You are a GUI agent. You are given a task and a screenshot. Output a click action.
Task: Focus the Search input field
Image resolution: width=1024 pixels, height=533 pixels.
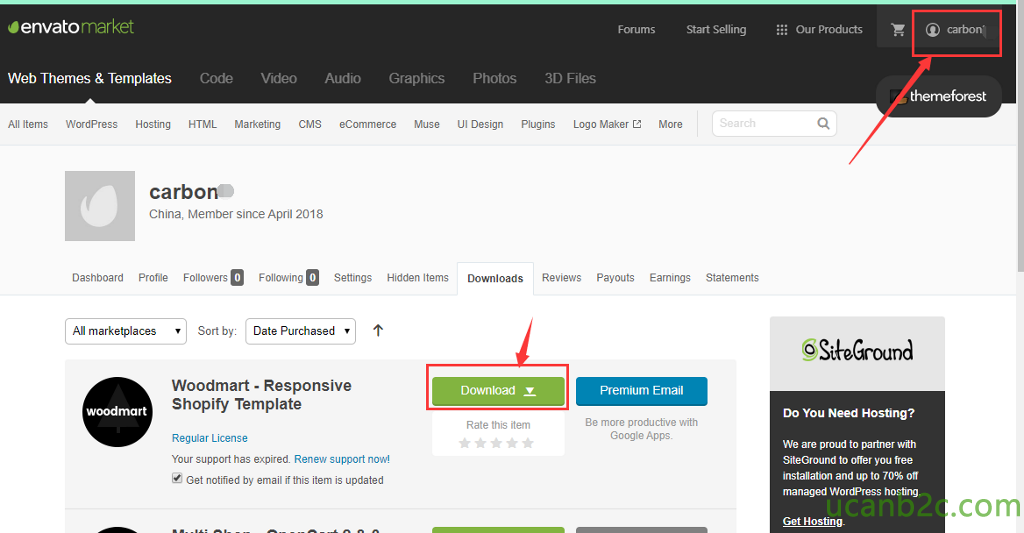pyautogui.click(x=764, y=123)
